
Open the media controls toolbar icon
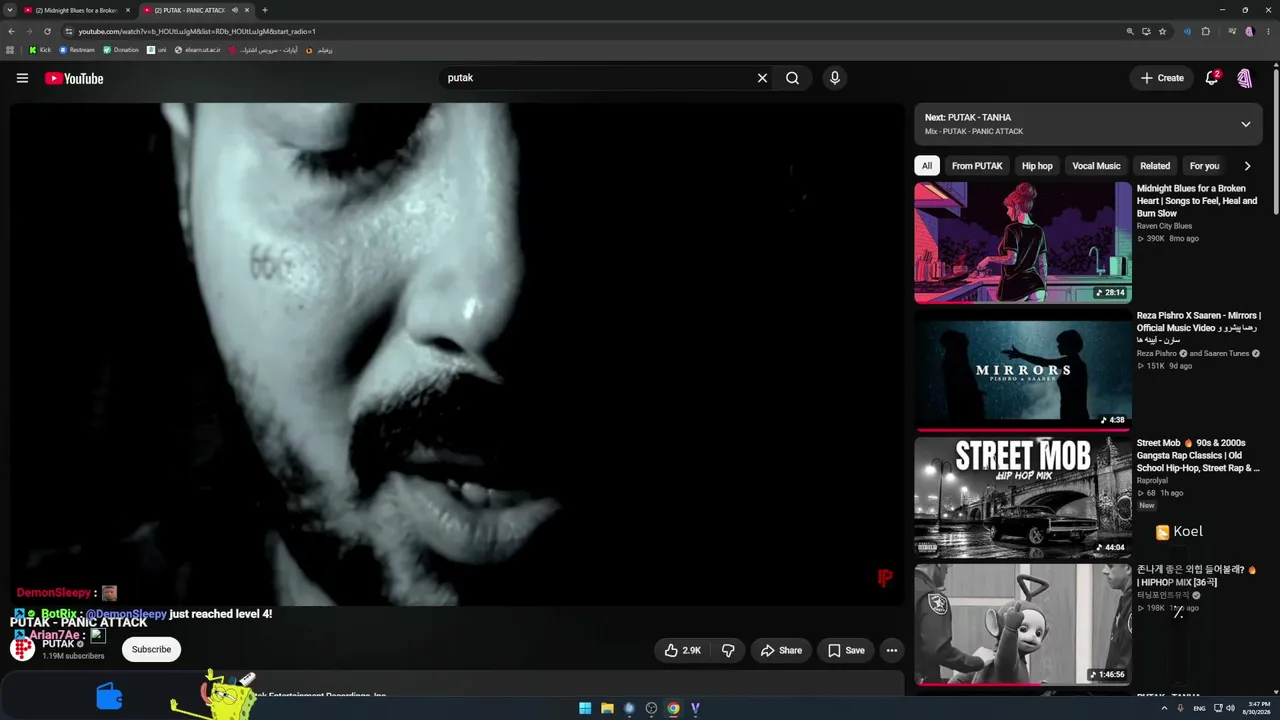(1232, 31)
